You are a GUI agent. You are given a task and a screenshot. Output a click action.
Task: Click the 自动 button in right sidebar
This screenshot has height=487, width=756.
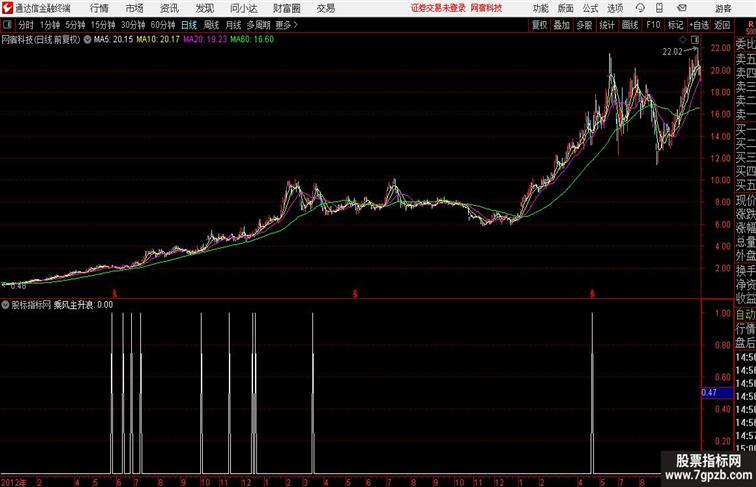[x=745, y=314]
